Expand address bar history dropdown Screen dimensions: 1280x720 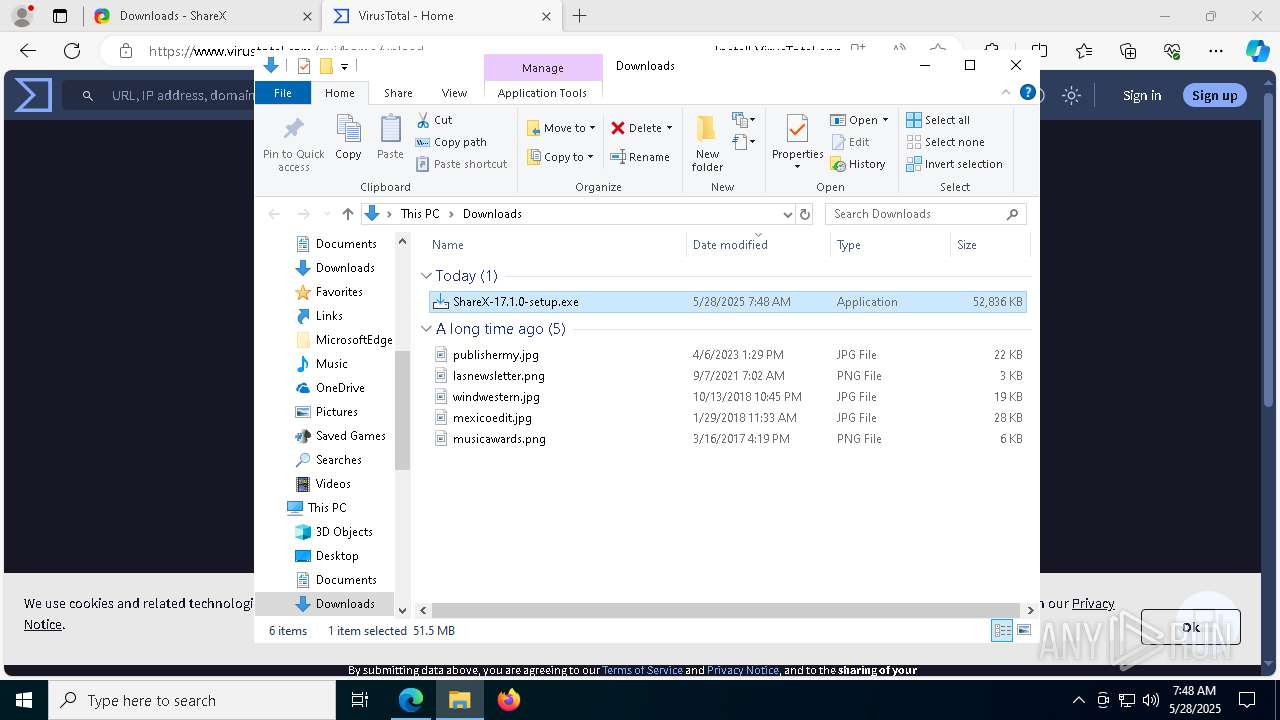[788, 214]
